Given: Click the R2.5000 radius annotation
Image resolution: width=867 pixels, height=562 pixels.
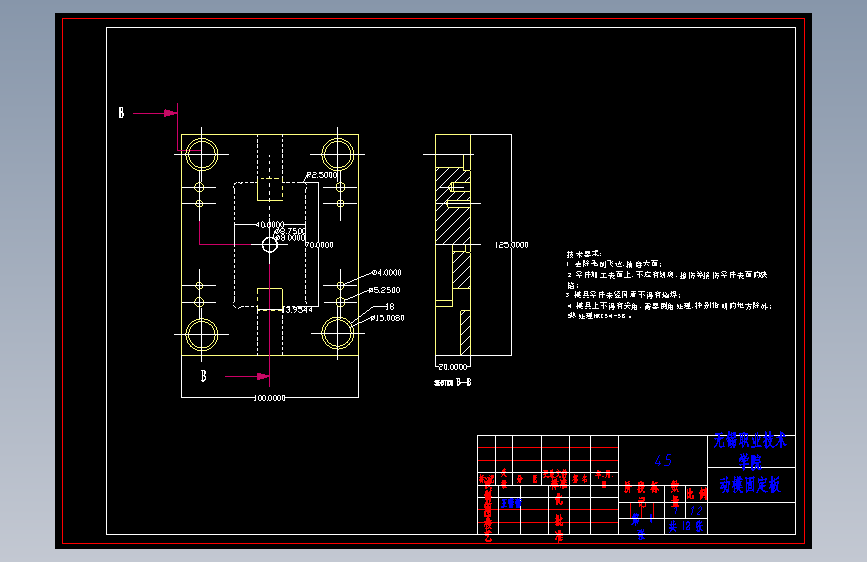Looking at the screenshot, I should coord(322,175).
